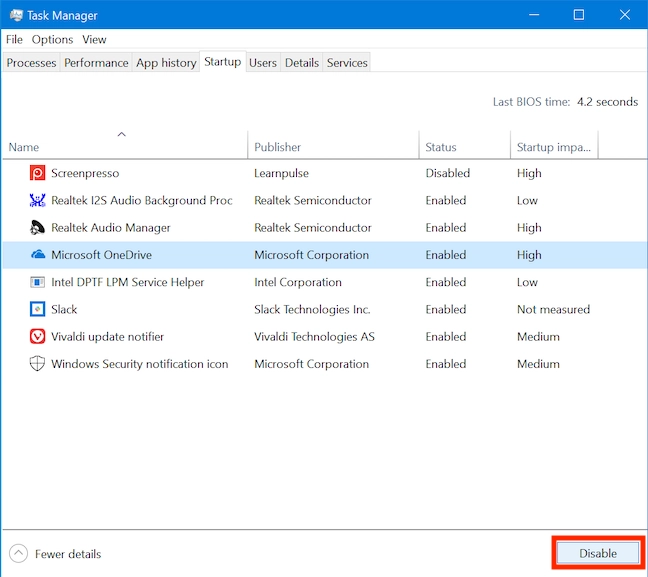
Task: Switch to the Details tab
Action: [x=302, y=62]
